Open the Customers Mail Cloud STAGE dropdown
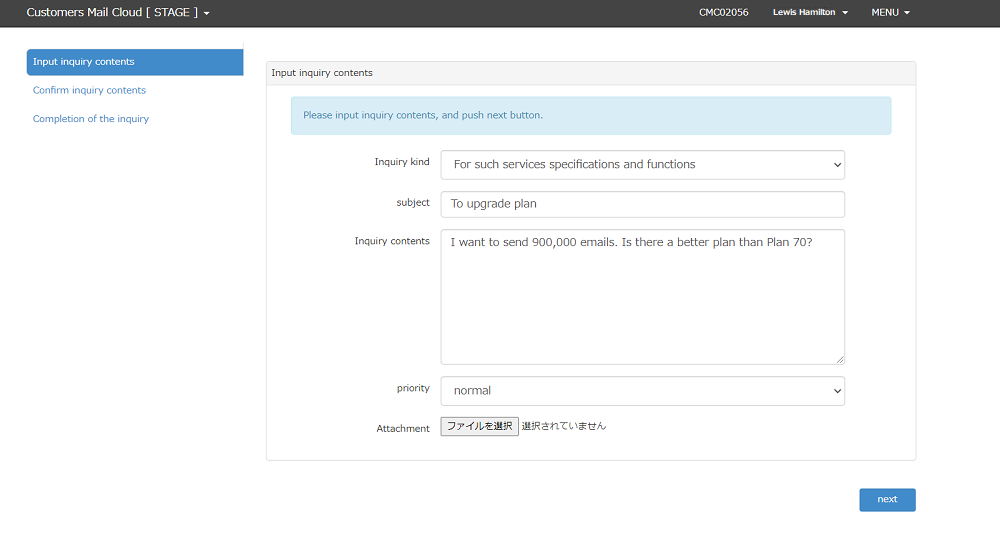This screenshot has height=534, width=1000. pyautogui.click(x=117, y=12)
